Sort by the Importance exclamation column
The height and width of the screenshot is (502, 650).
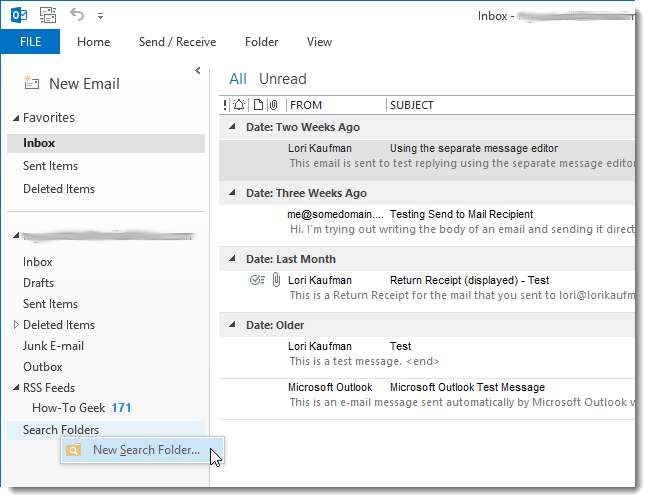click(x=225, y=105)
